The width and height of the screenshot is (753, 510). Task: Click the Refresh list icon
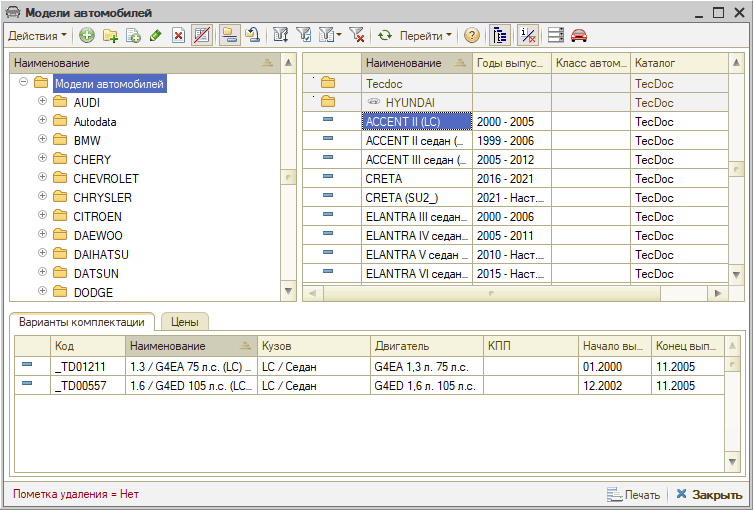pyautogui.click(x=384, y=35)
